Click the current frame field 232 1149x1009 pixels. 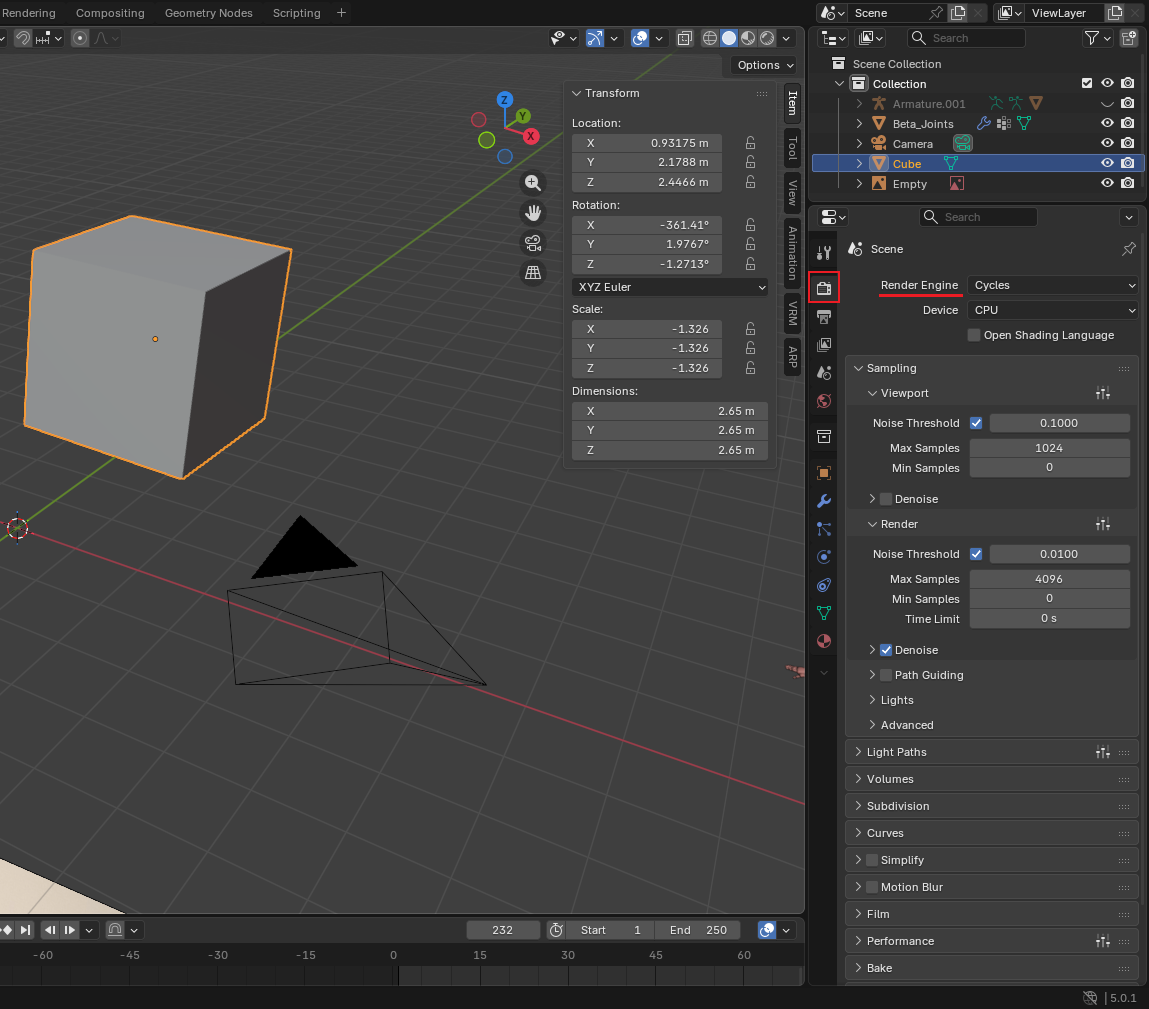tap(503, 930)
